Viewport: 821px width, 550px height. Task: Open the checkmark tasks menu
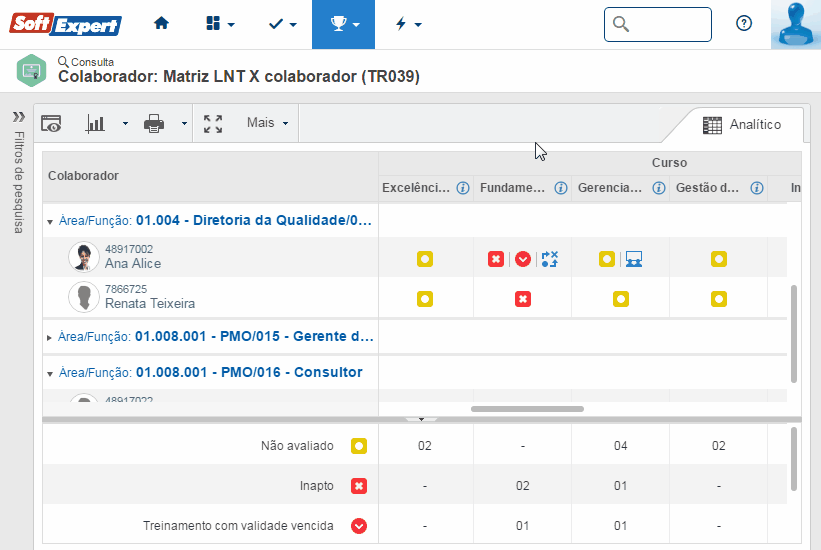point(283,24)
